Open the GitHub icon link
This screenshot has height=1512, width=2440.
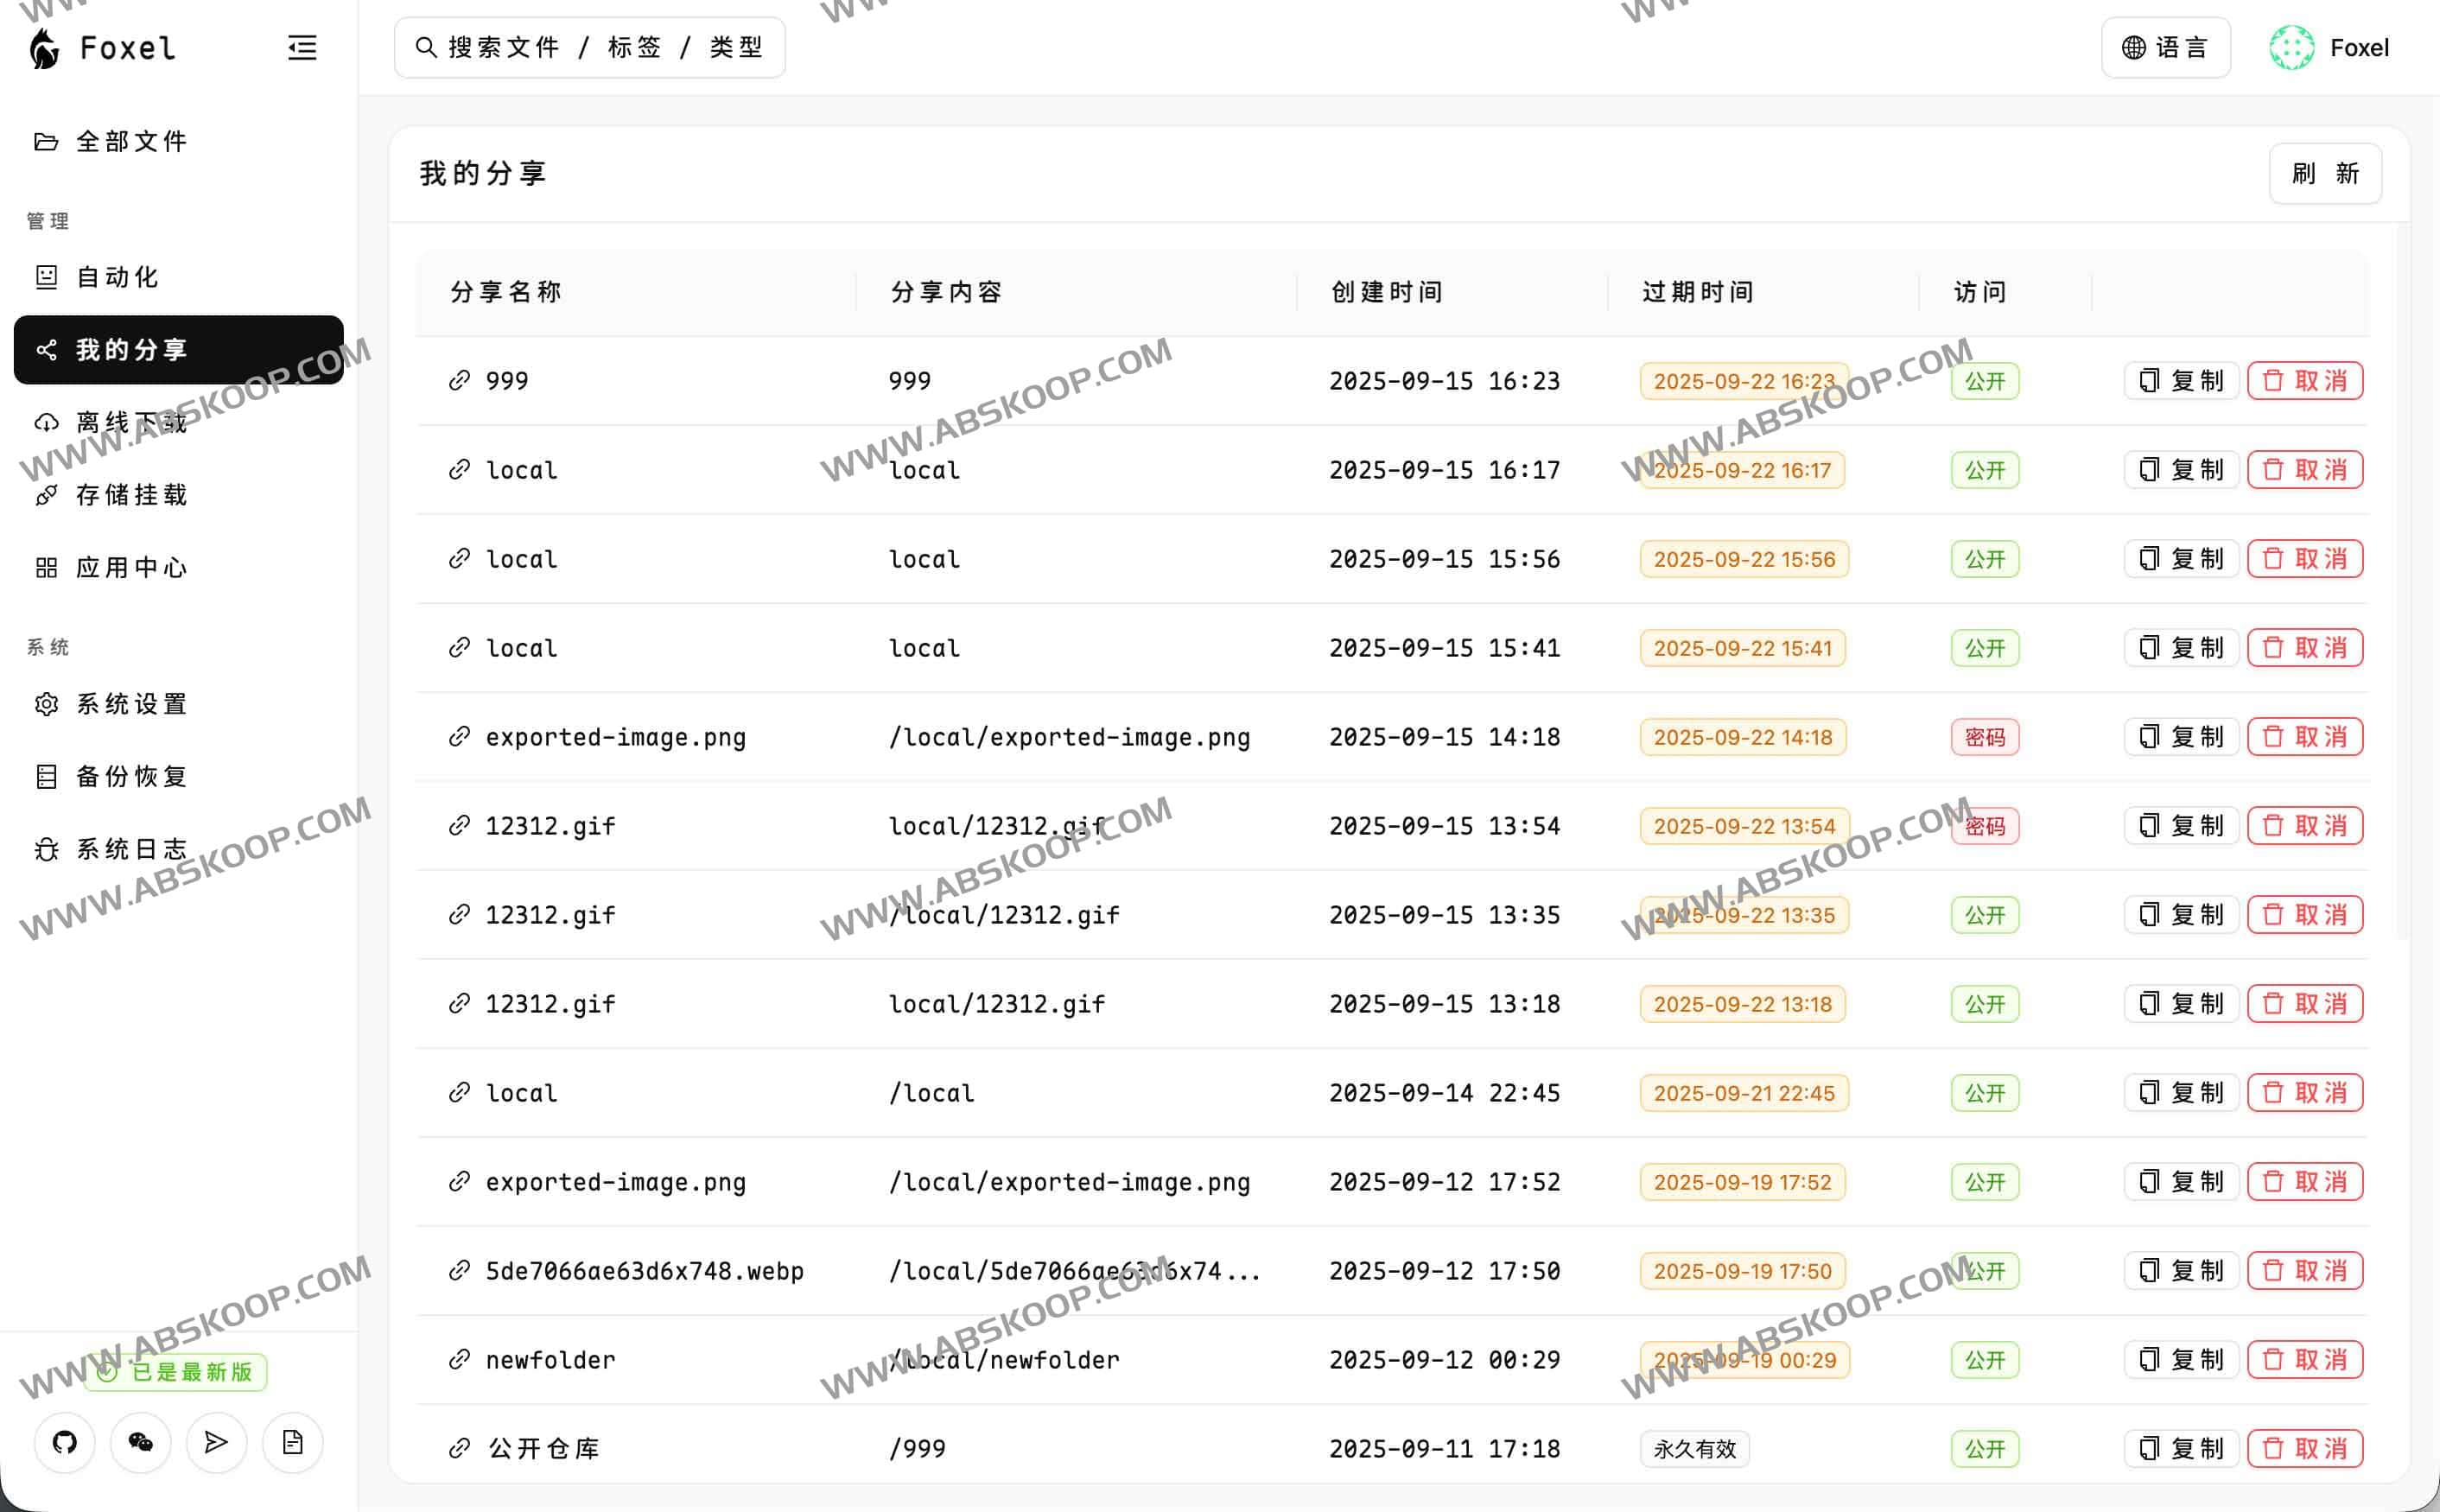click(x=65, y=1442)
